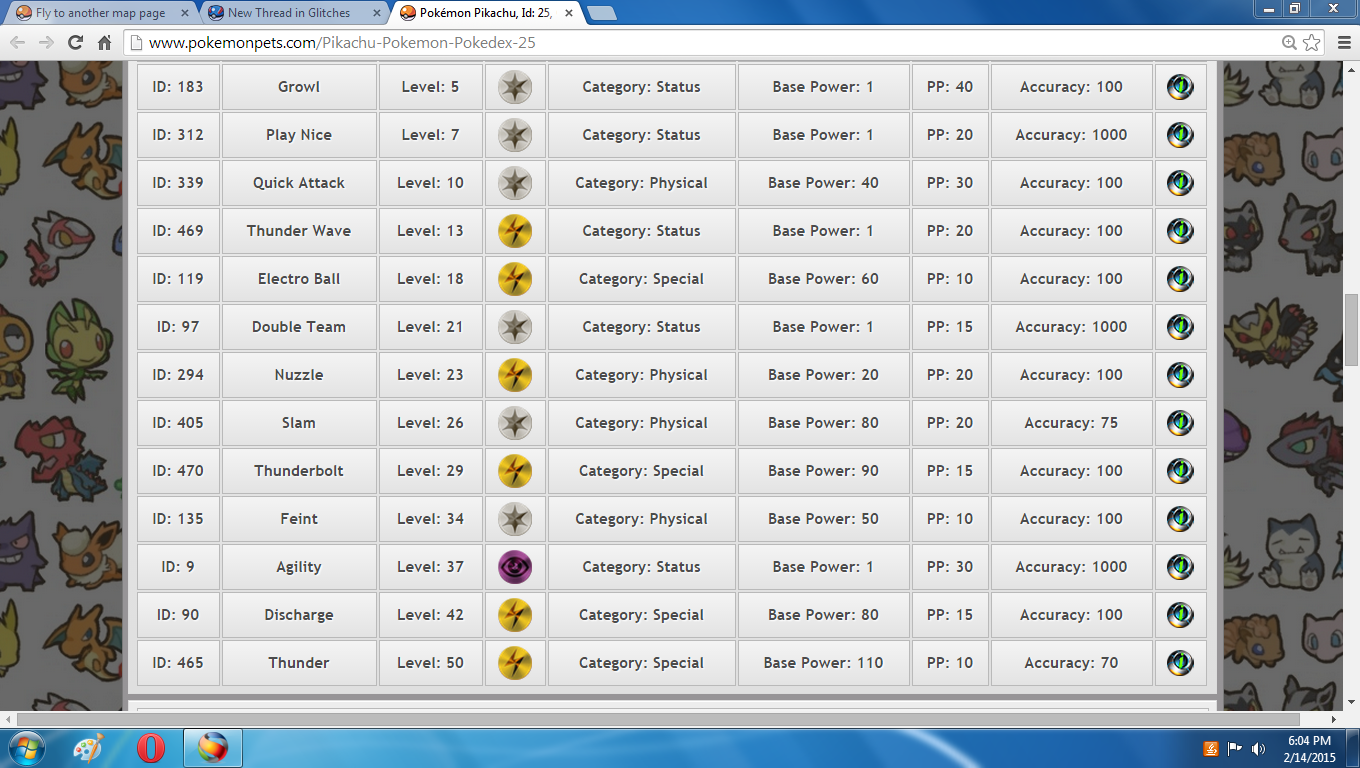This screenshot has width=1360, height=768.
Task: Click the type icon in the Play Nice row
Action: point(515,135)
